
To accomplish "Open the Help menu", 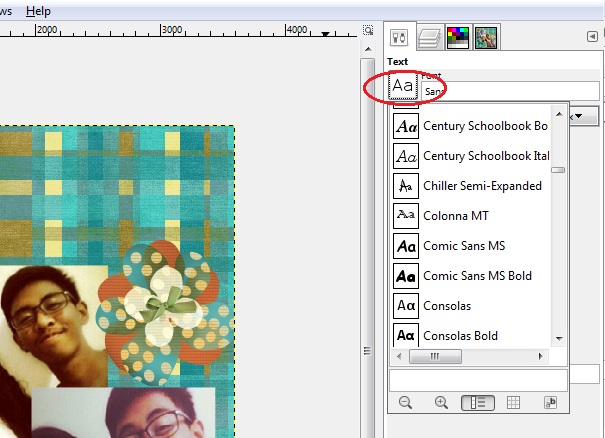I will pyautogui.click(x=38, y=11).
